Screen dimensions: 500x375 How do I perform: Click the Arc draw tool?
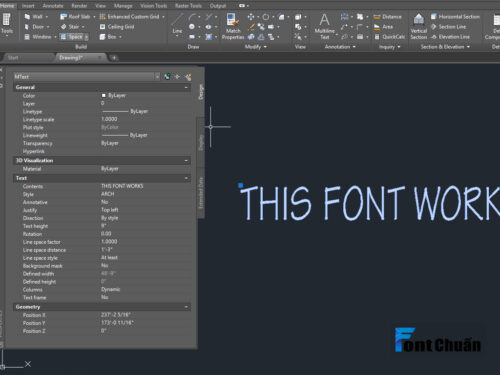click(x=192, y=17)
